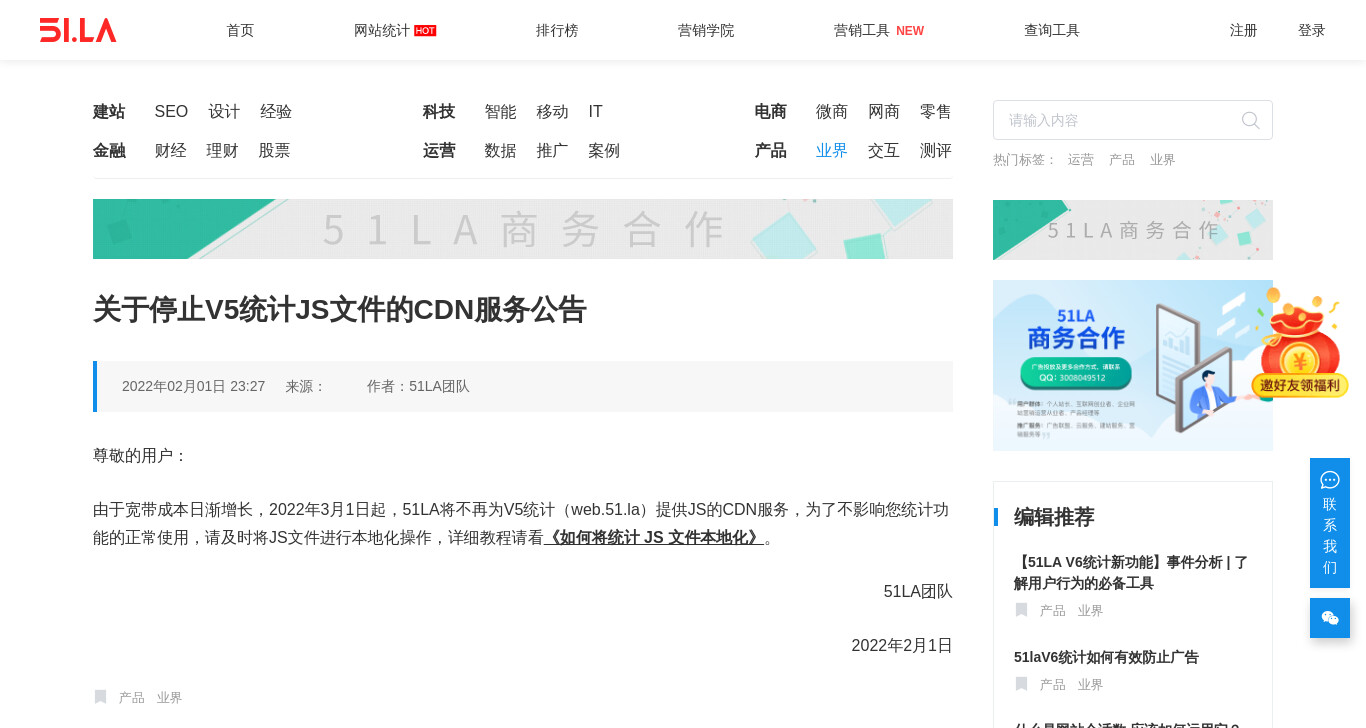Image resolution: width=1366 pixels, height=728 pixels.
Task: Select the 交互 category
Action: point(884,151)
